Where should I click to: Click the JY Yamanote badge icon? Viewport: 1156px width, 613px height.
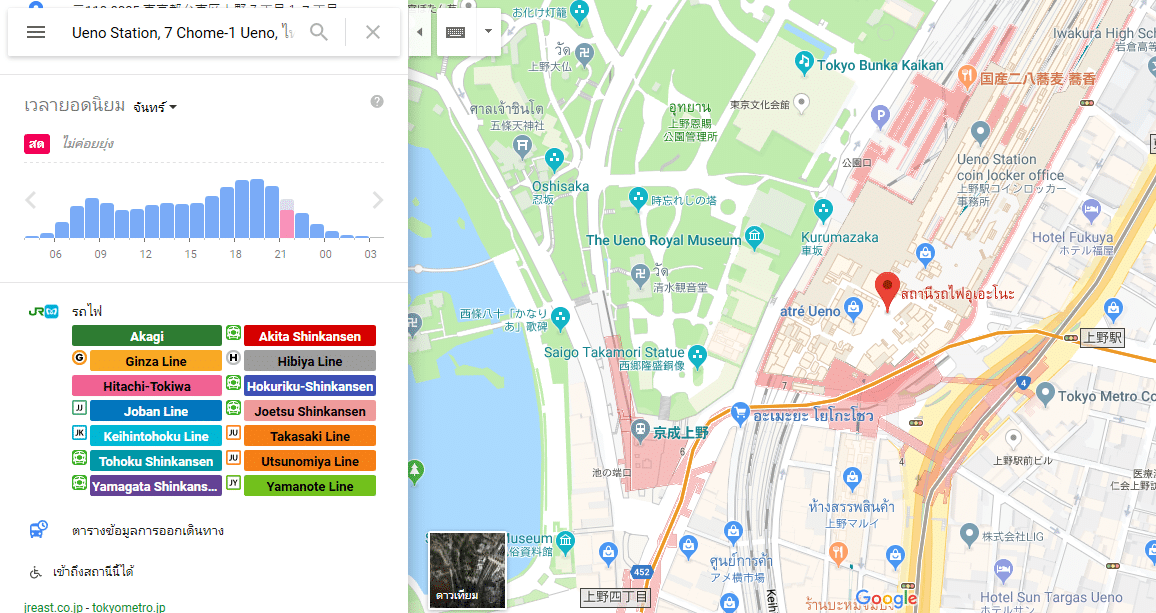point(233,483)
